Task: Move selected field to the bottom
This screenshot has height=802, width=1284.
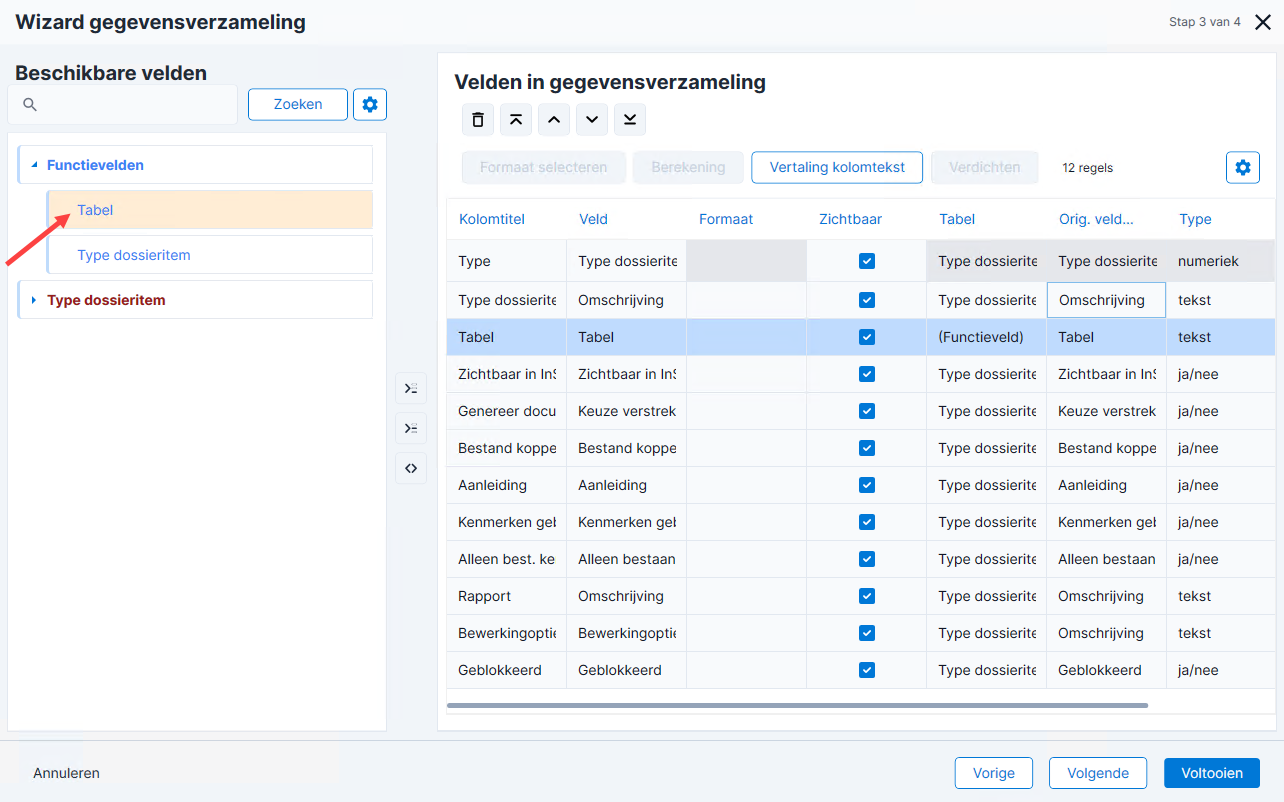Action: coord(630,120)
